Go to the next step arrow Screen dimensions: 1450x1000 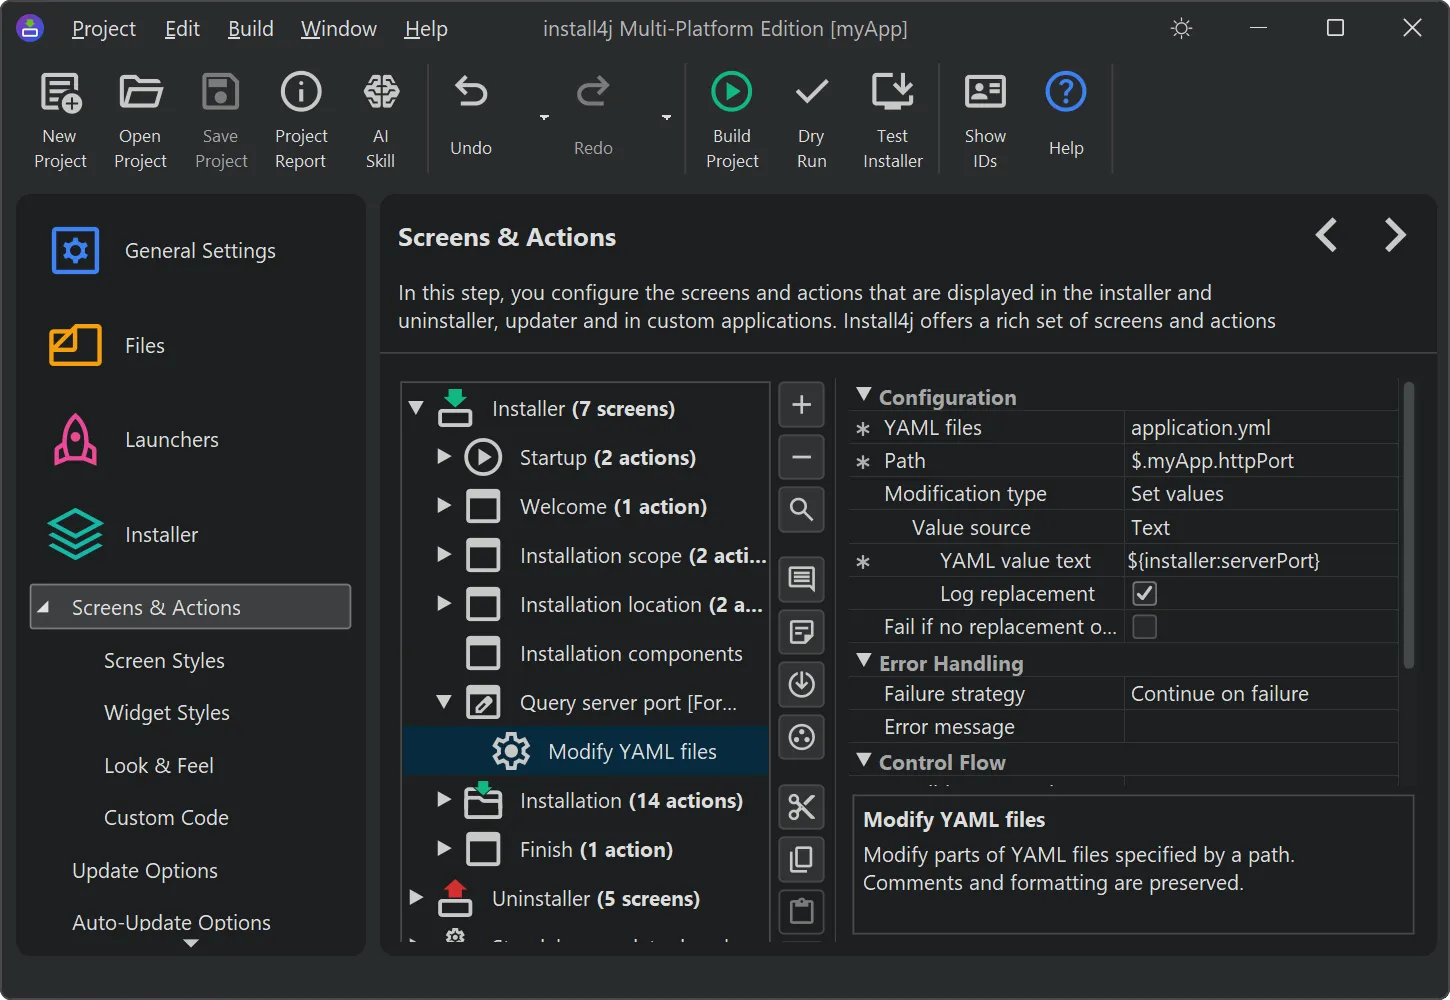(1396, 235)
